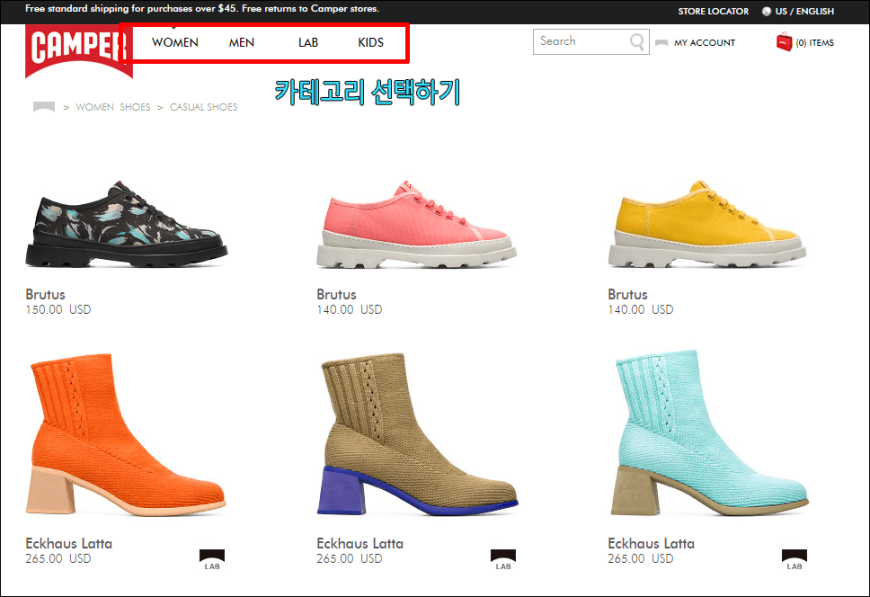Click the LAB badge on the turquoise Eckhaus Latta
Screen dimensions: 870x597
(x=794, y=559)
